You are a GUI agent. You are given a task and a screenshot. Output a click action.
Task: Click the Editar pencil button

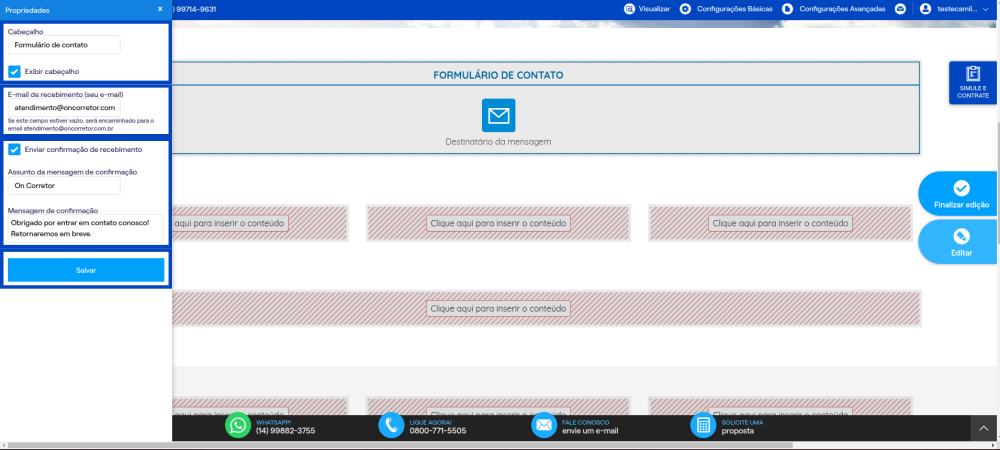tap(960, 242)
